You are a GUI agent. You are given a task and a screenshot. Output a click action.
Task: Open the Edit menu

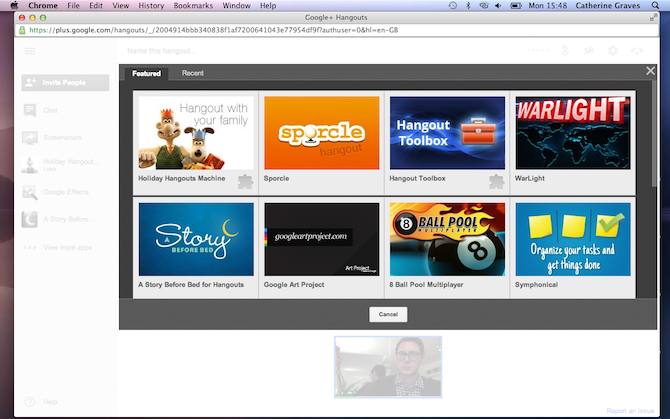[96, 6]
